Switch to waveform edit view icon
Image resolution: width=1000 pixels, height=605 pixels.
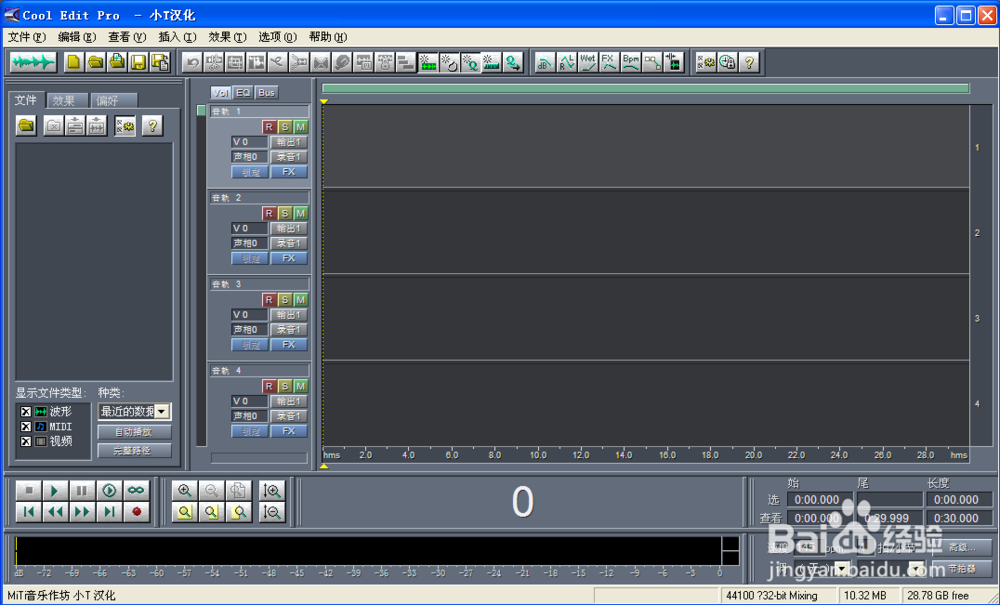(33, 62)
